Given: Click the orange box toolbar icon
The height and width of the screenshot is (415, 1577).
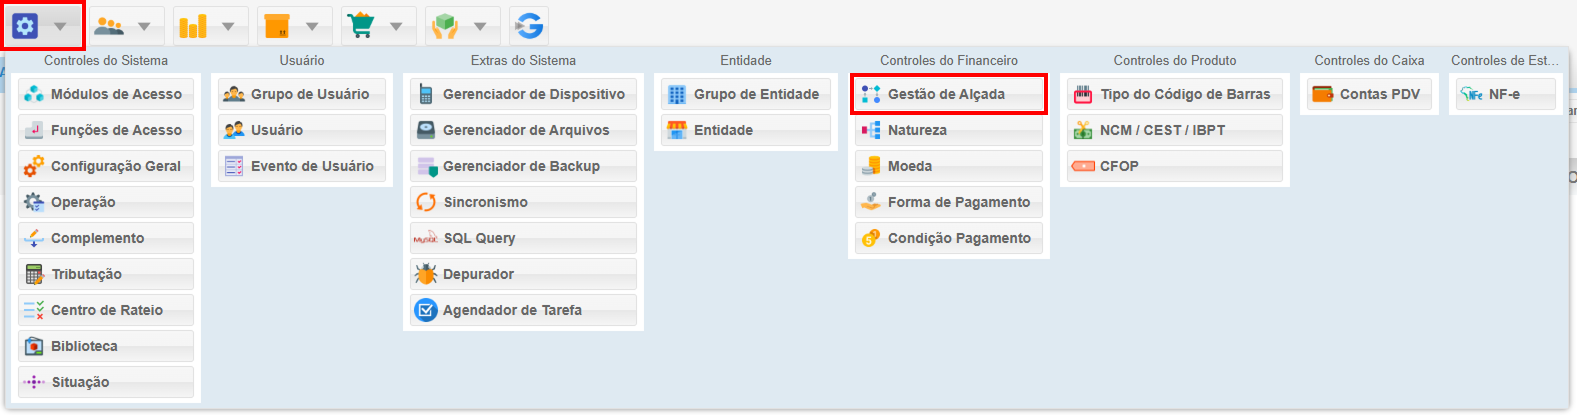Looking at the screenshot, I should coord(277,26).
